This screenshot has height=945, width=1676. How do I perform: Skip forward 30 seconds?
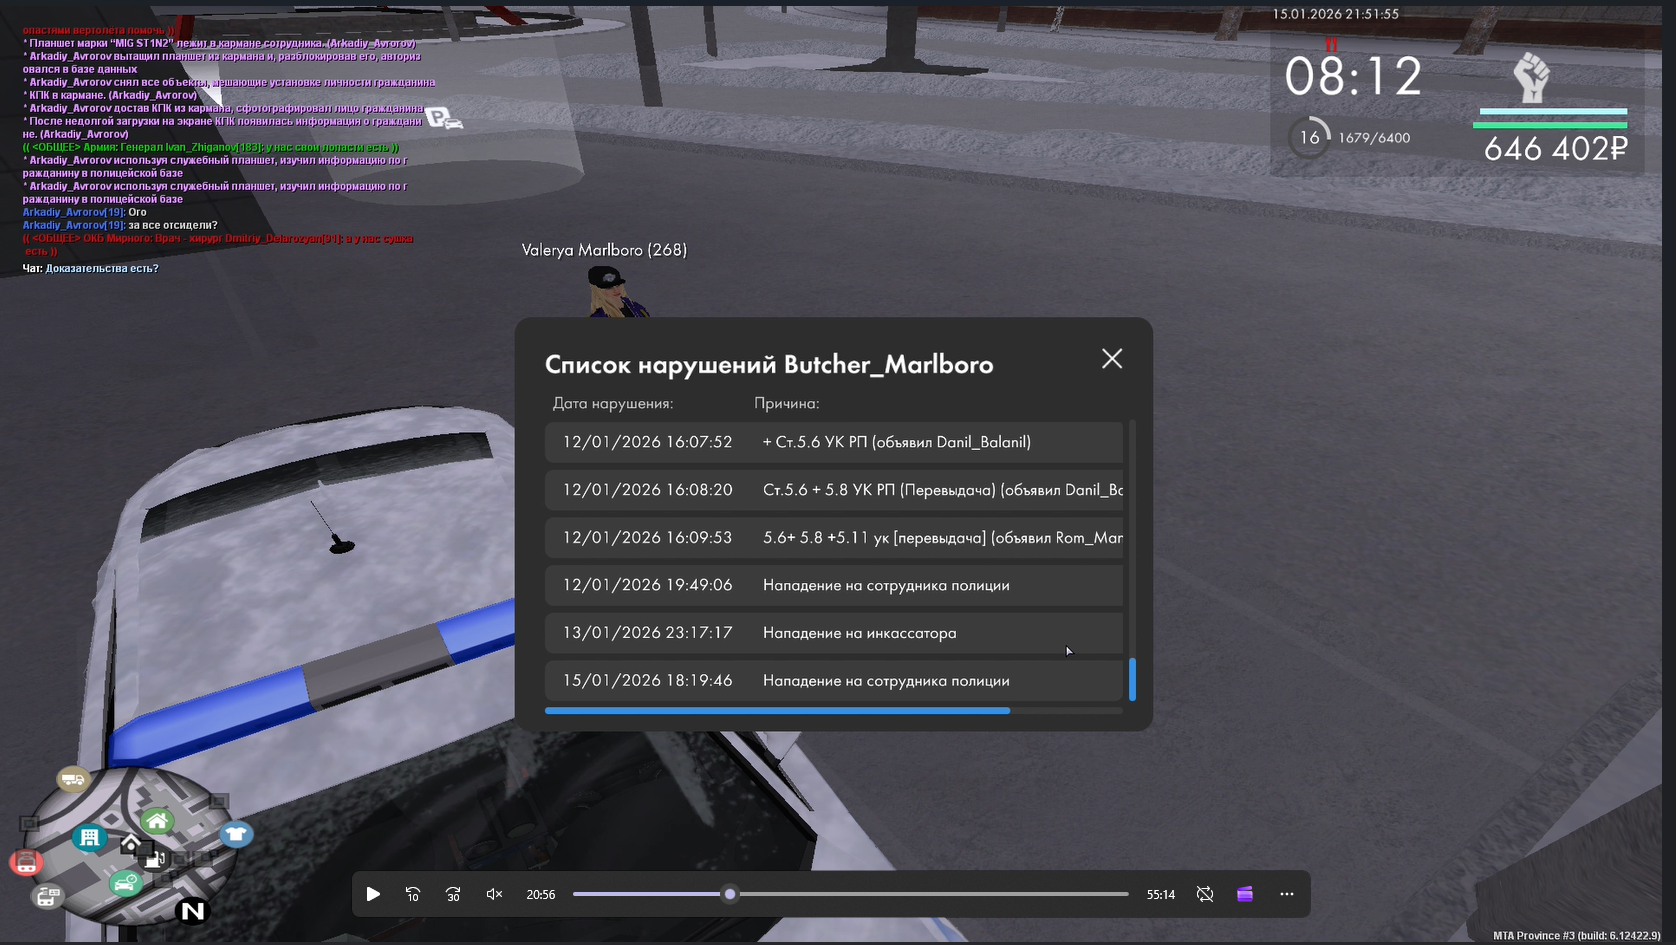(453, 894)
